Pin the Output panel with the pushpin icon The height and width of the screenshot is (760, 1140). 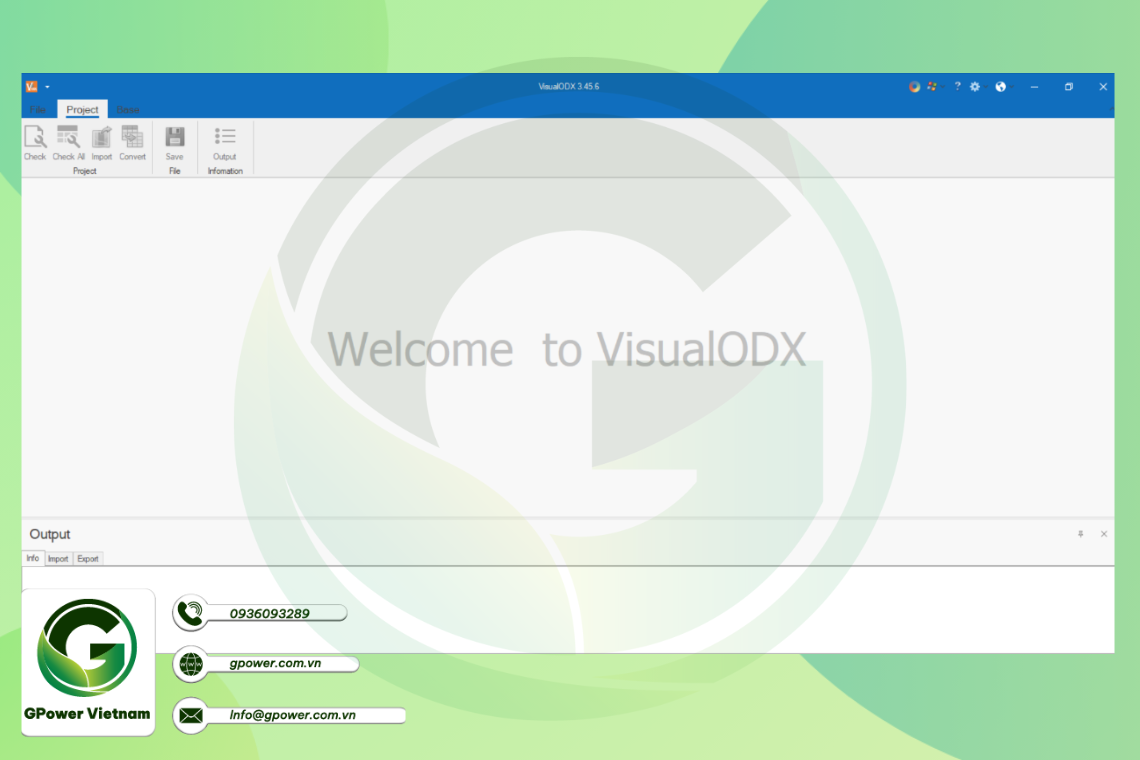click(x=1080, y=534)
